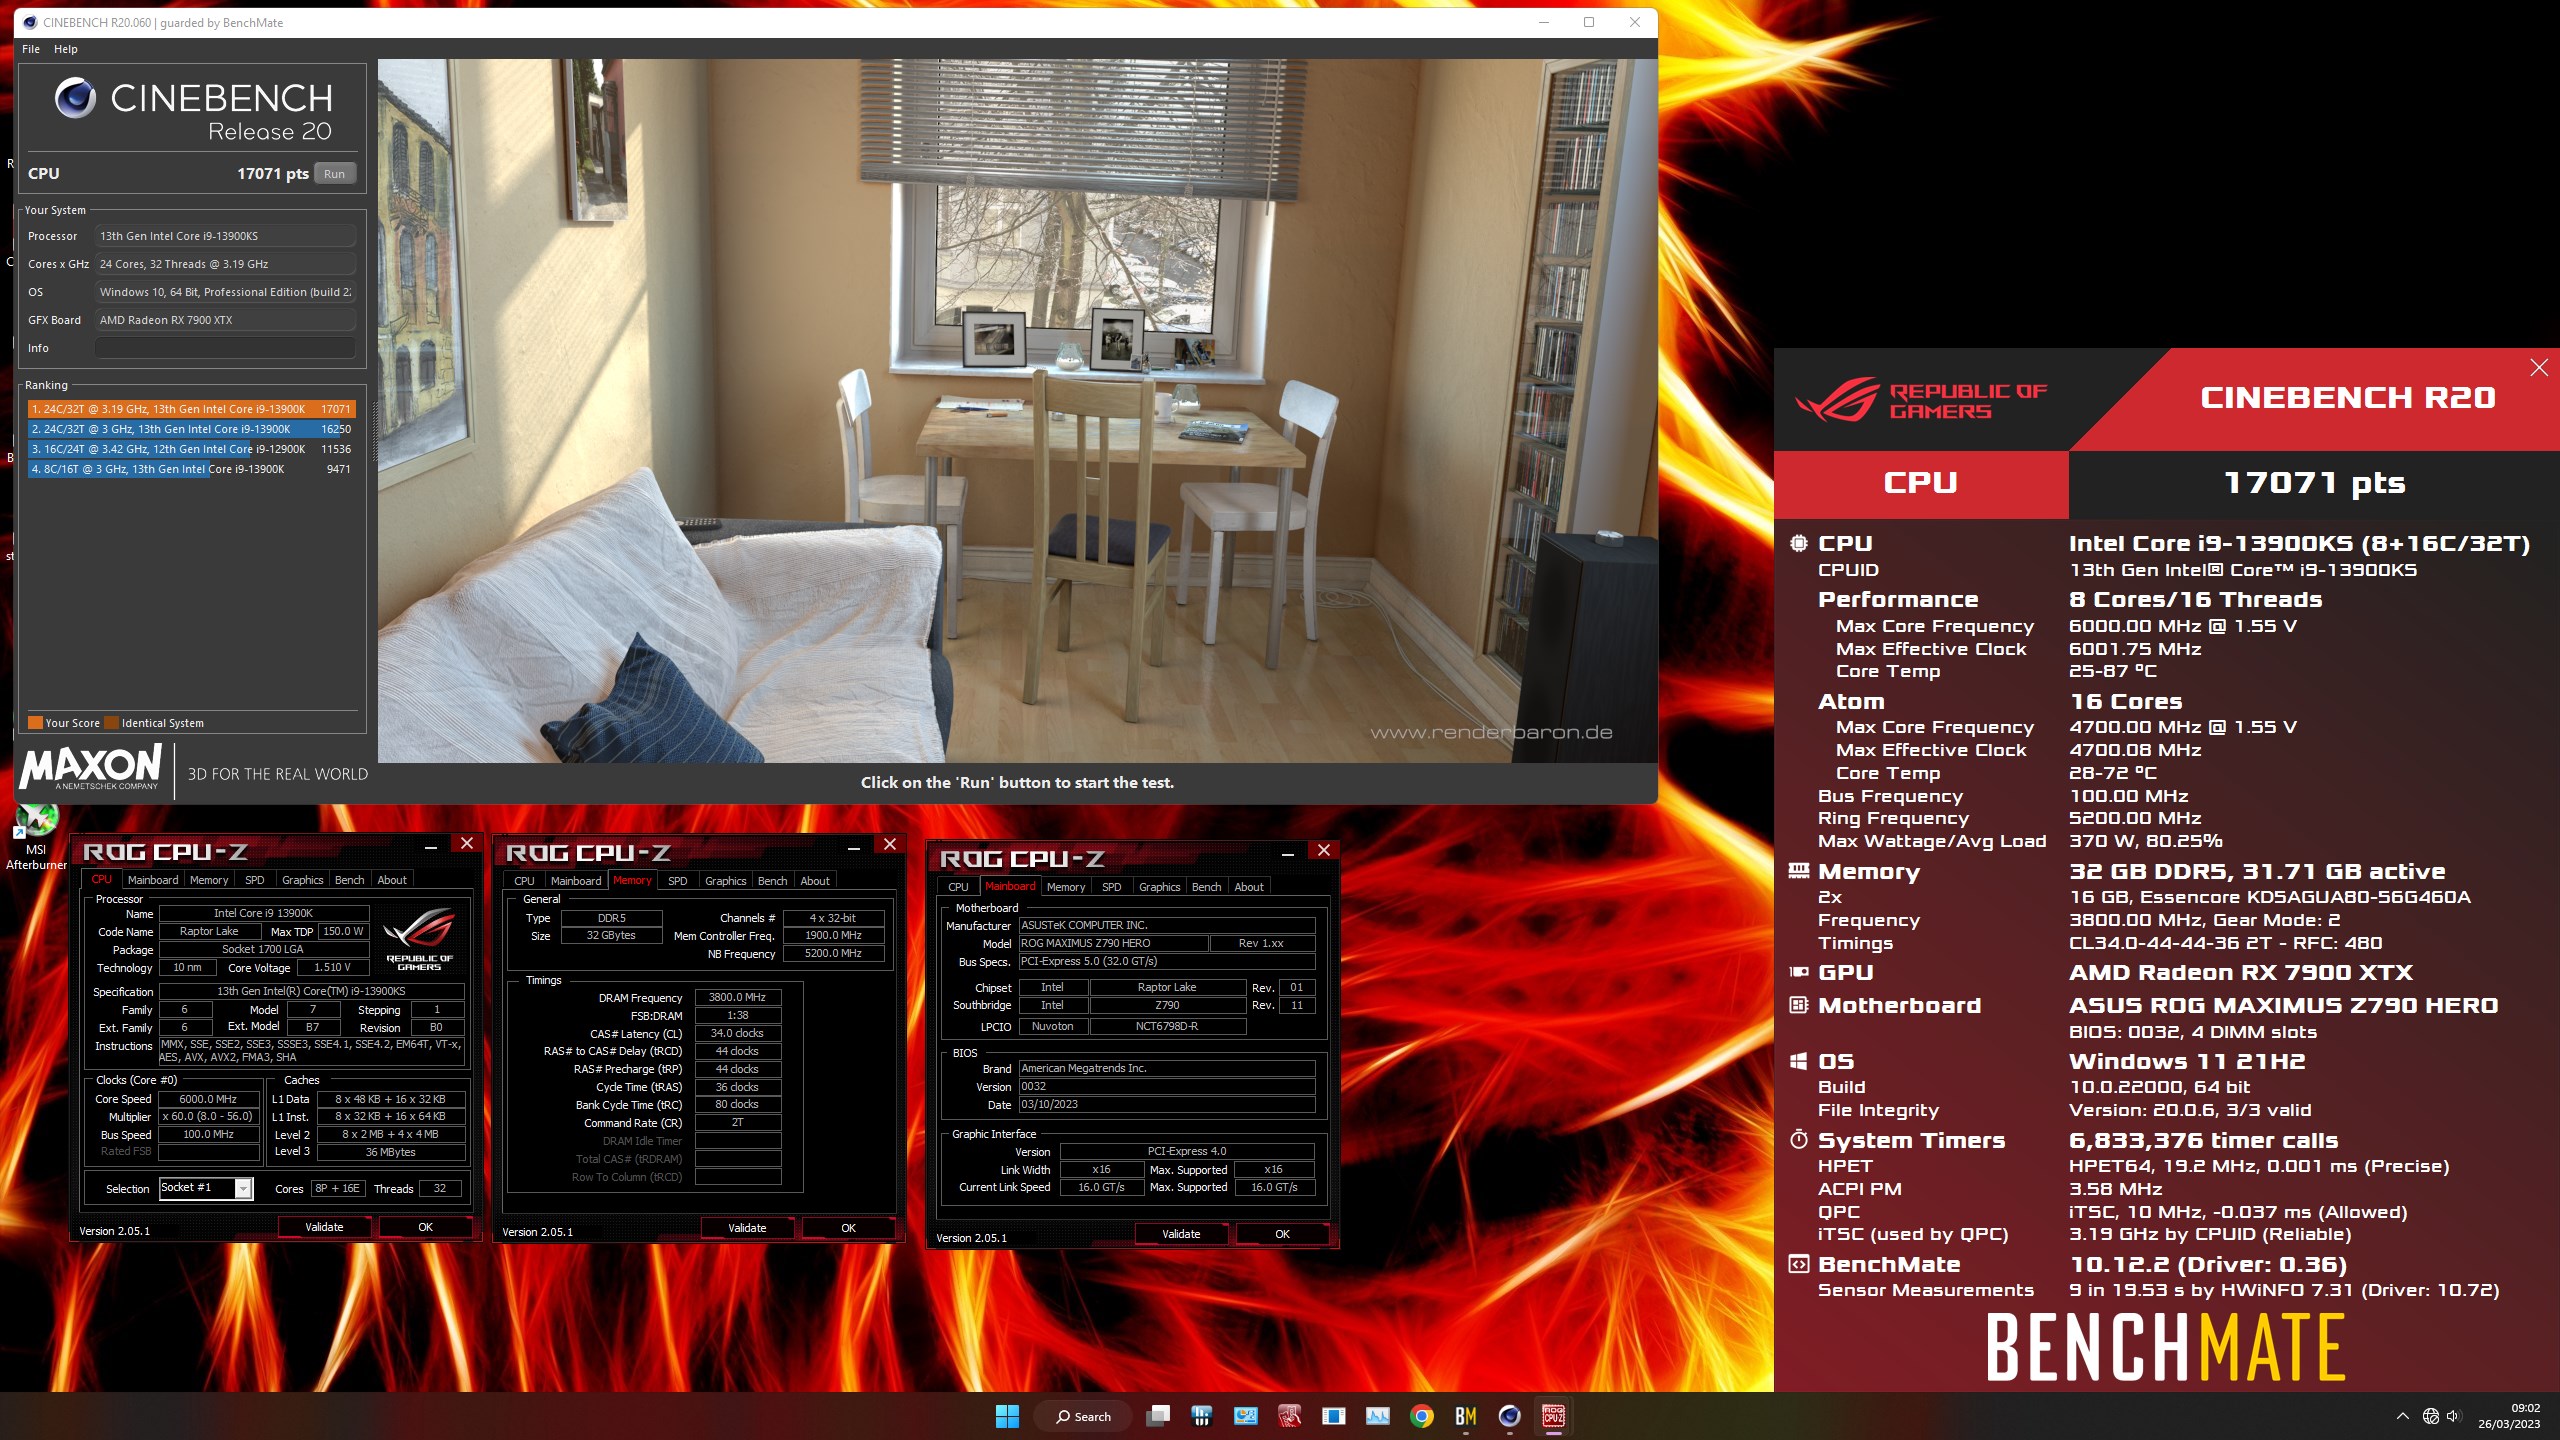This screenshot has height=1440, width=2560.
Task: Select ranking entry with score 16250
Action: (190, 429)
